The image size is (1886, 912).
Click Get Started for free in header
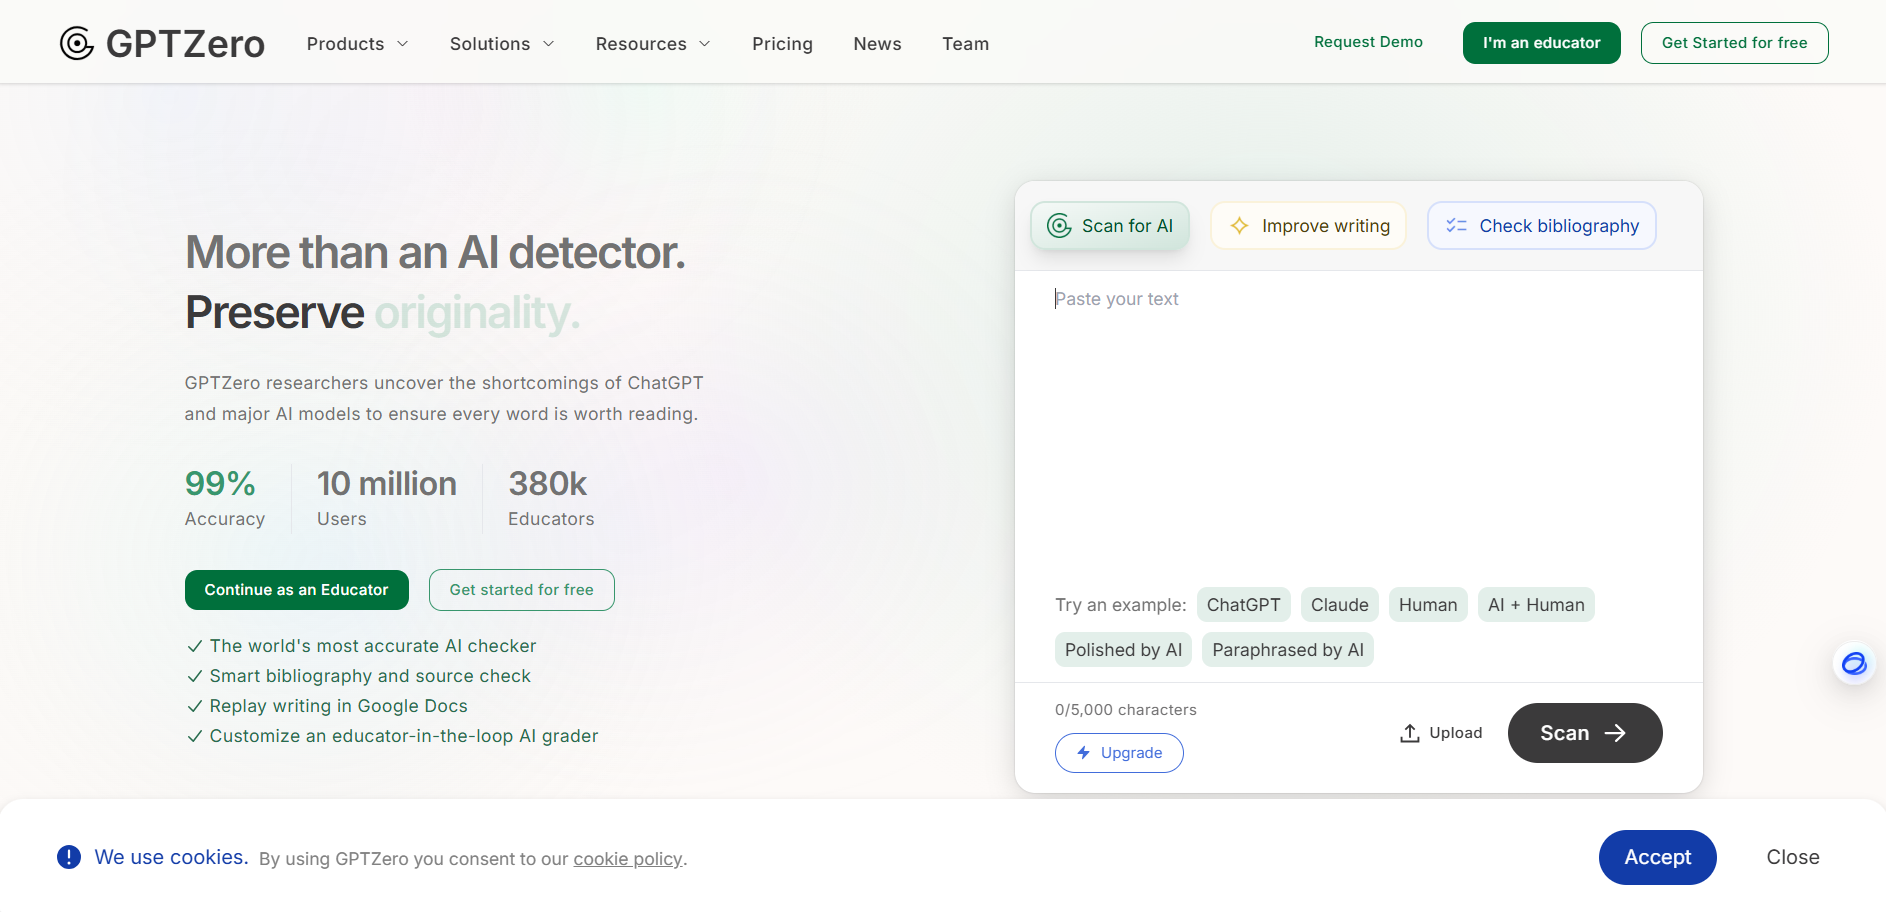pos(1734,43)
